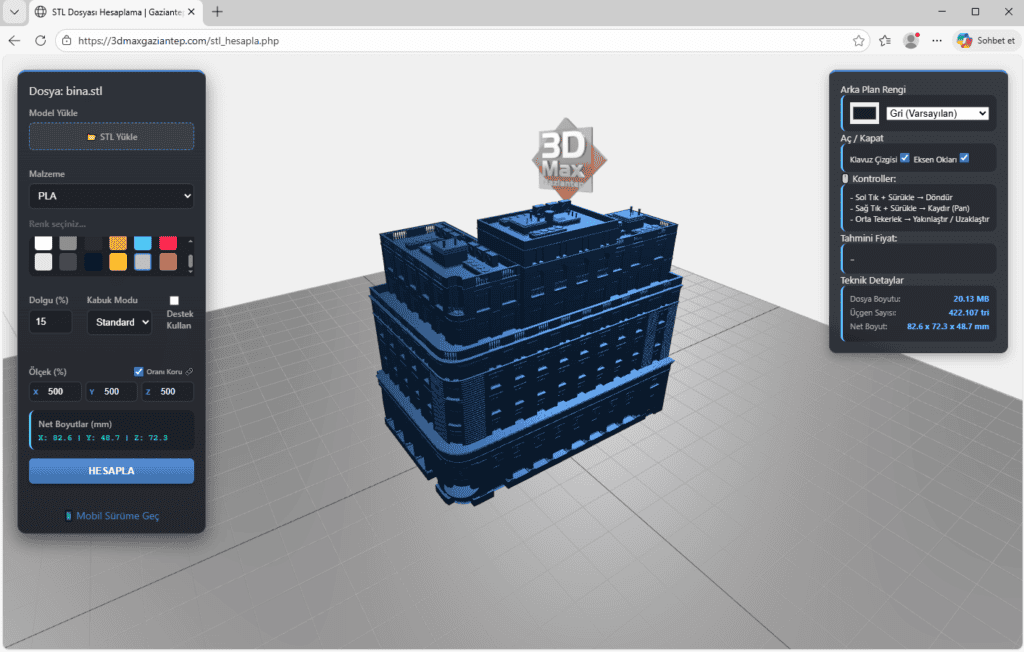Image resolution: width=1024 pixels, height=652 pixels.
Task: Change the Gri (Varsayılan) background dropdown
Action: 938,113
